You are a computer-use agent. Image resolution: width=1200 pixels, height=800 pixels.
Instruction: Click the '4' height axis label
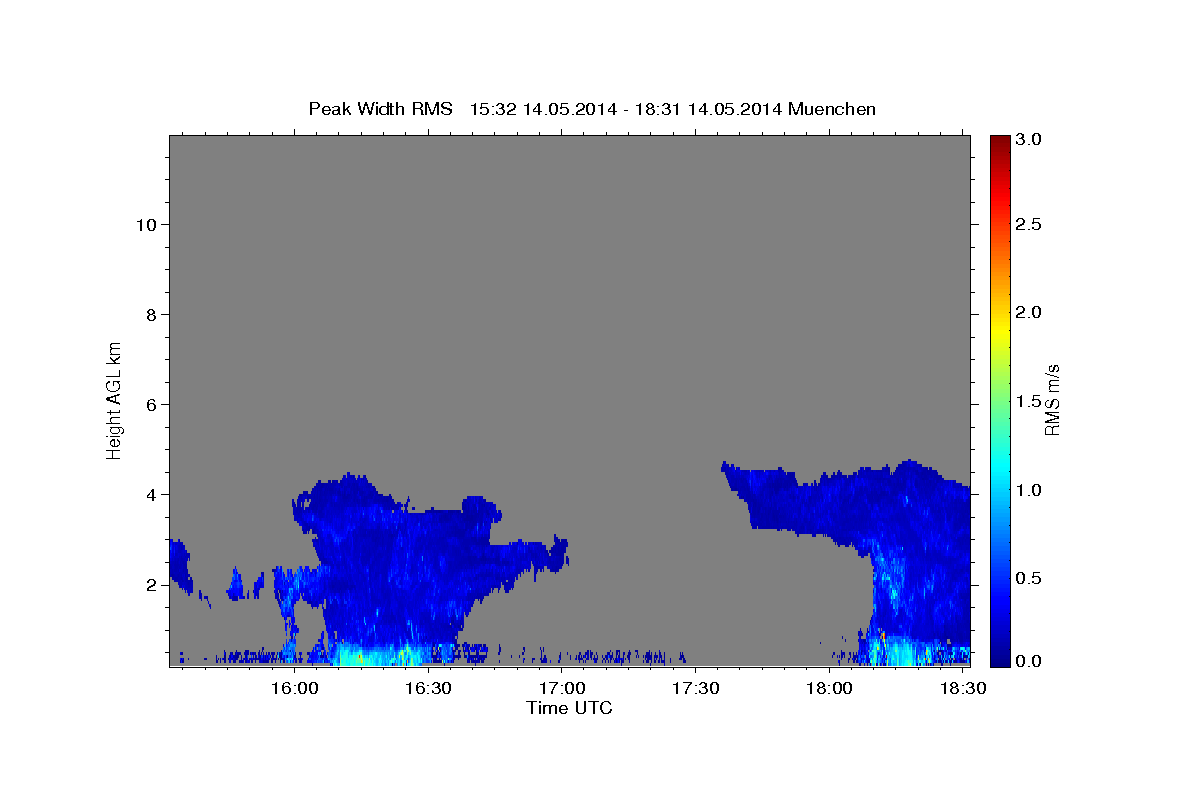point(151,494)
